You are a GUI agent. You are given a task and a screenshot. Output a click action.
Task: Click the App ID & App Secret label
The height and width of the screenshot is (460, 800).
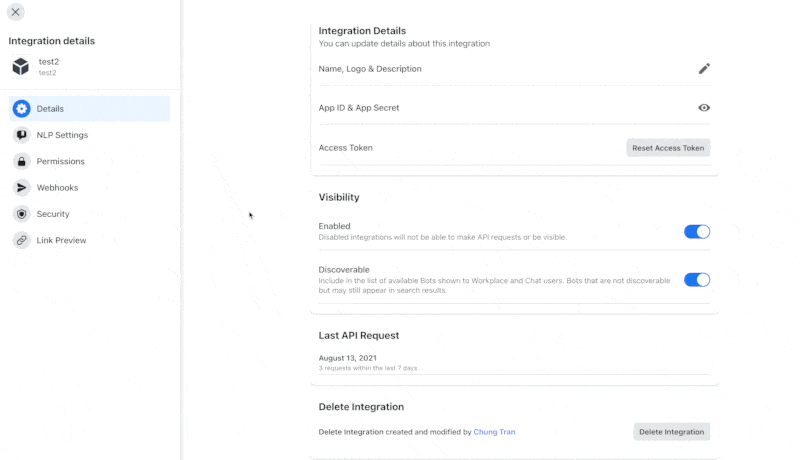[x=359, y=108]
